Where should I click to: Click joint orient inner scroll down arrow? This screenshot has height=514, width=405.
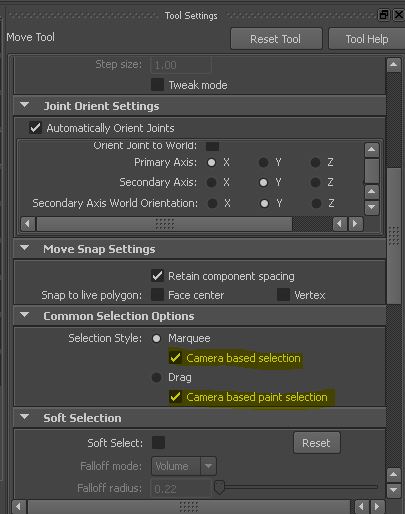pyautogui.click(x=372, y=207)
